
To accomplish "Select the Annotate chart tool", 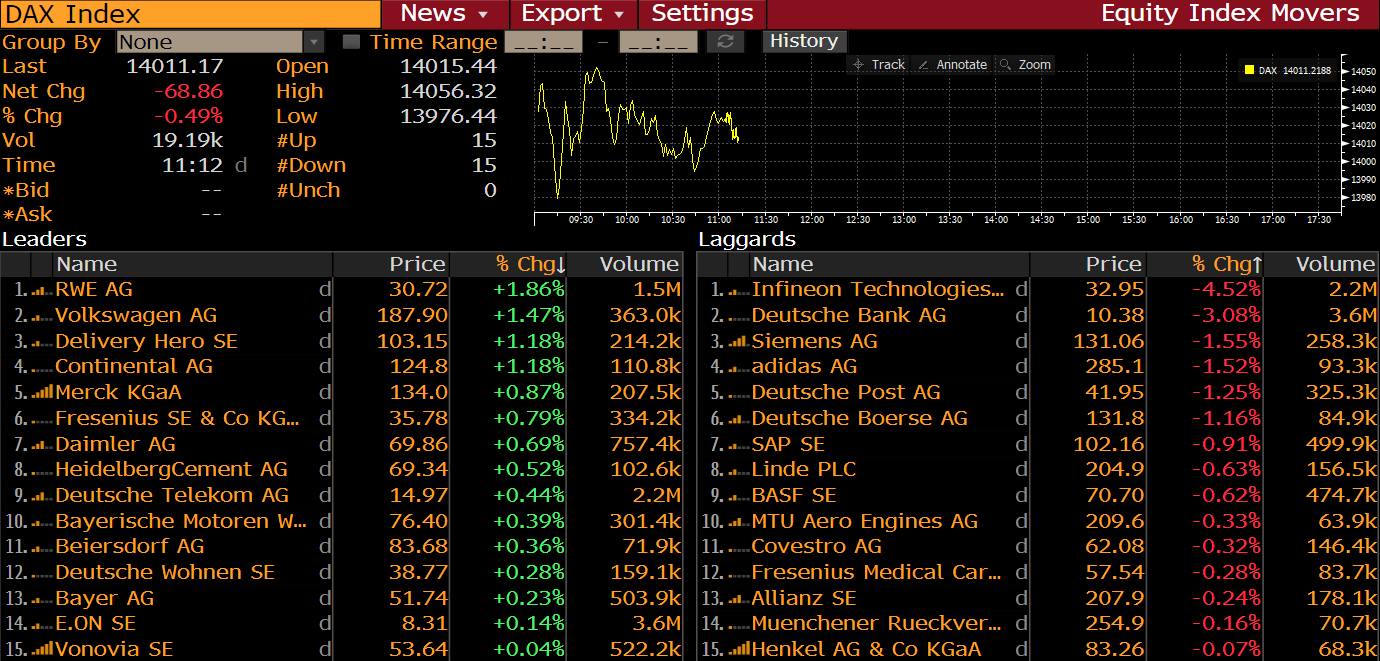I will 951,65.
